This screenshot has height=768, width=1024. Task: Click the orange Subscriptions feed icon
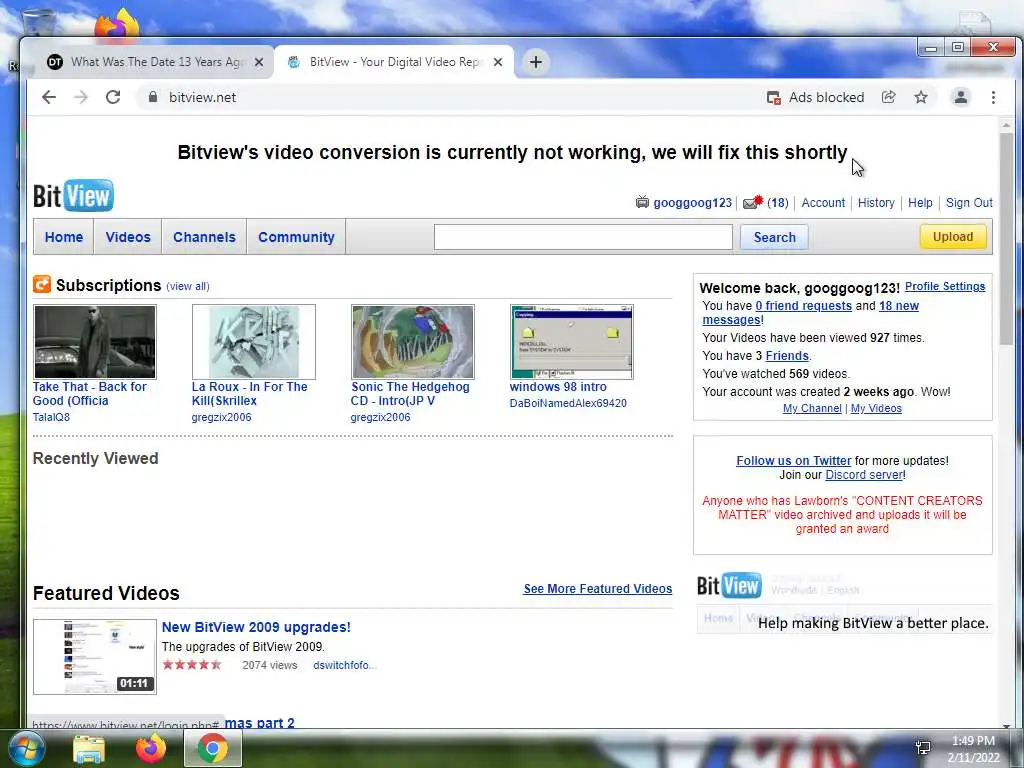pos(42,284)
